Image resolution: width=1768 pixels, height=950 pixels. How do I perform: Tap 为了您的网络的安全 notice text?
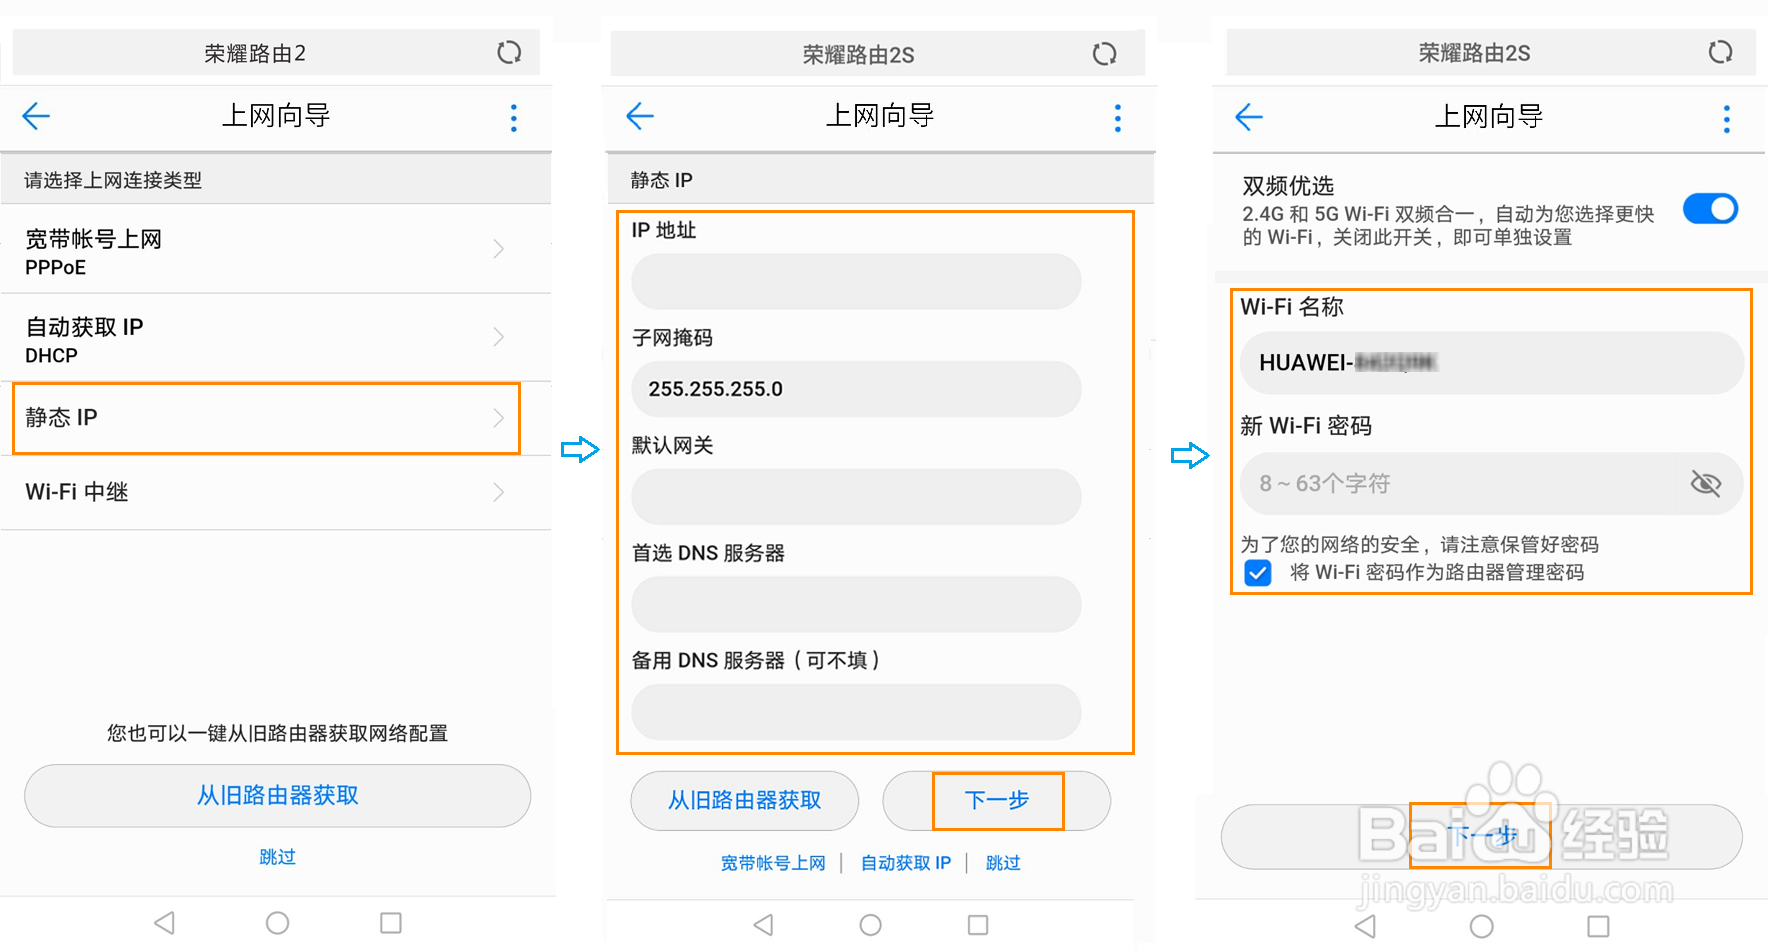tap(1419, 545)
